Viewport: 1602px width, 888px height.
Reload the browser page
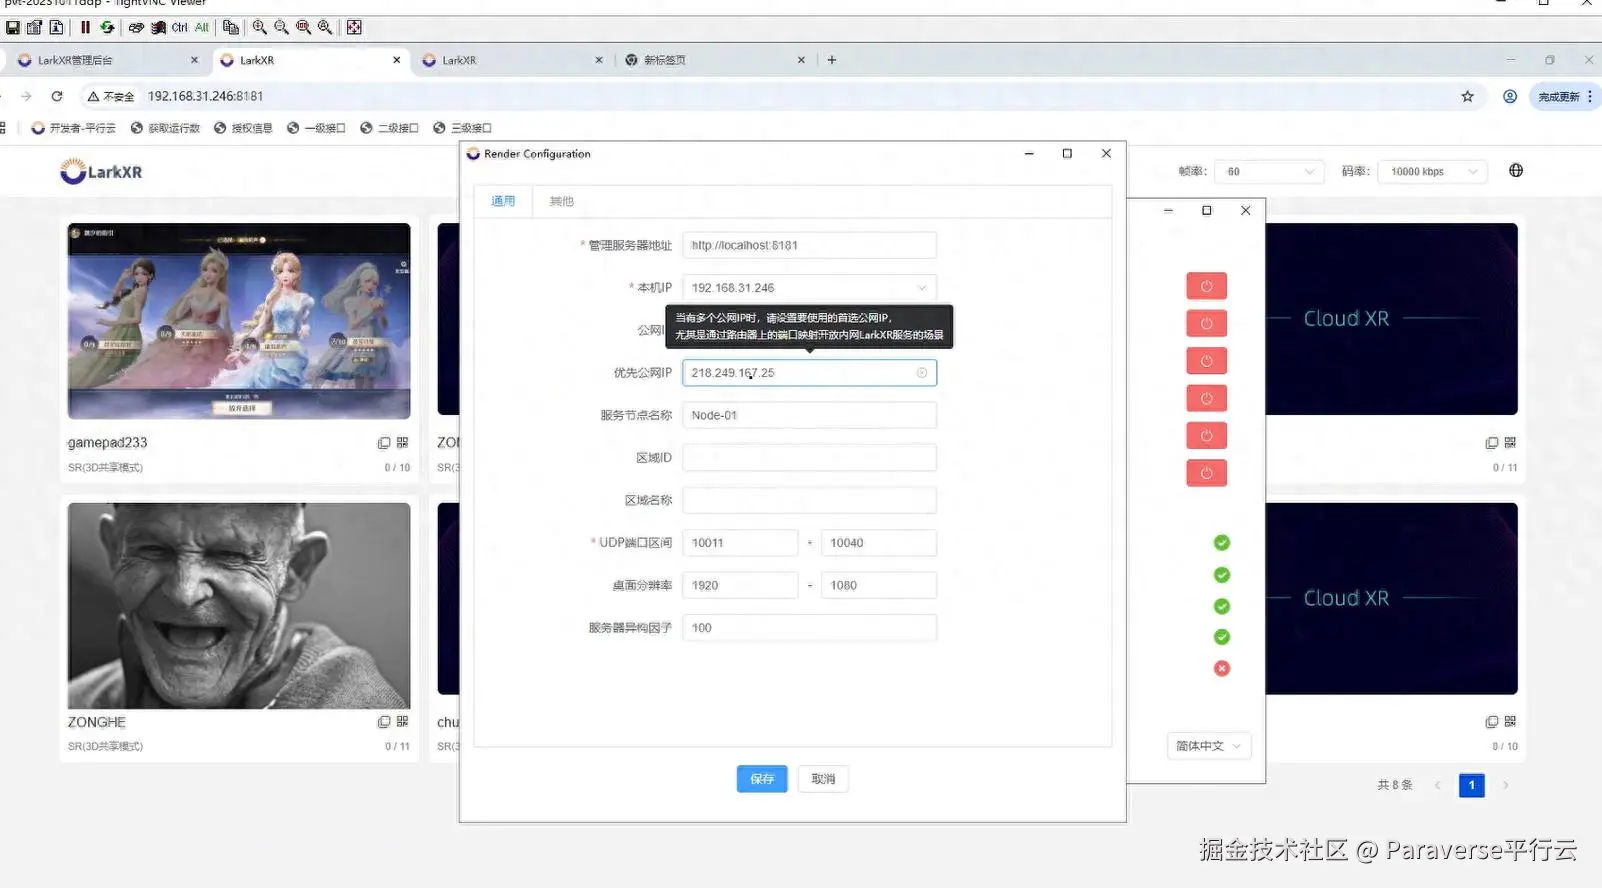tap(57, 96)
